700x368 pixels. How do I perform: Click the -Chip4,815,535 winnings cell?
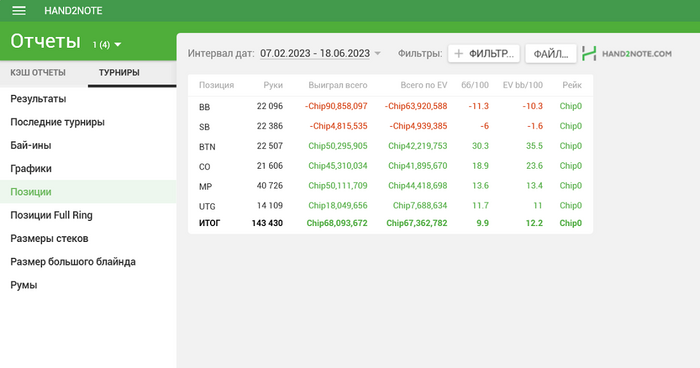coord(338,126)
